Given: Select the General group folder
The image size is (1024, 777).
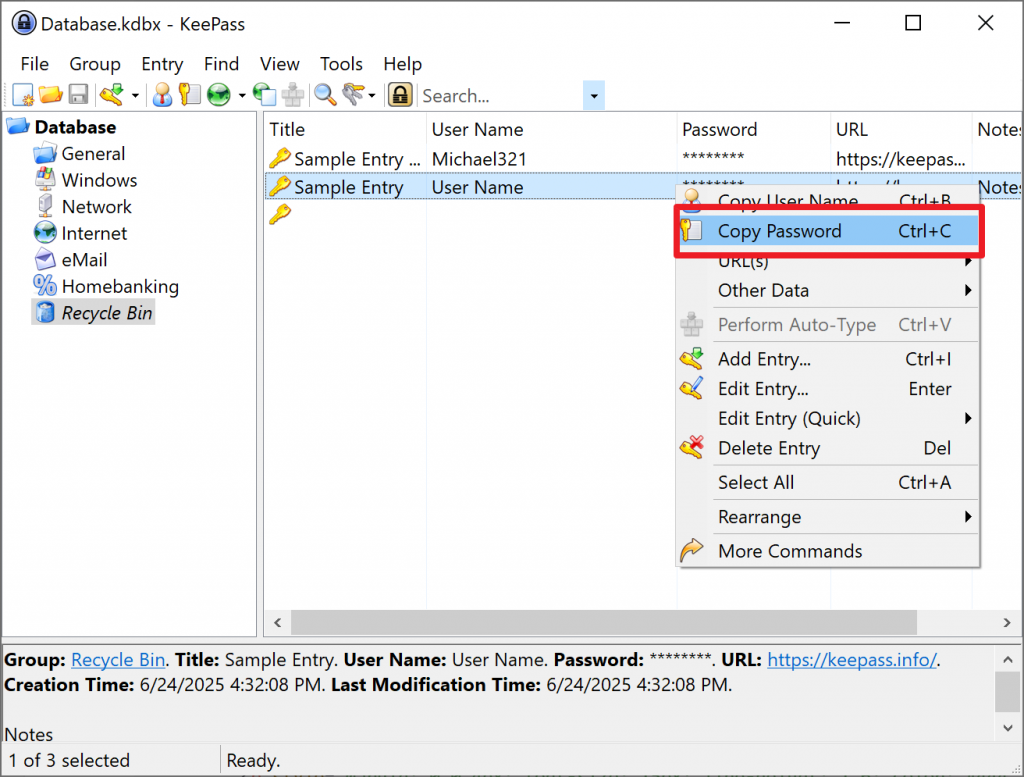Looking at the screenshot, I should coord(93,154).
